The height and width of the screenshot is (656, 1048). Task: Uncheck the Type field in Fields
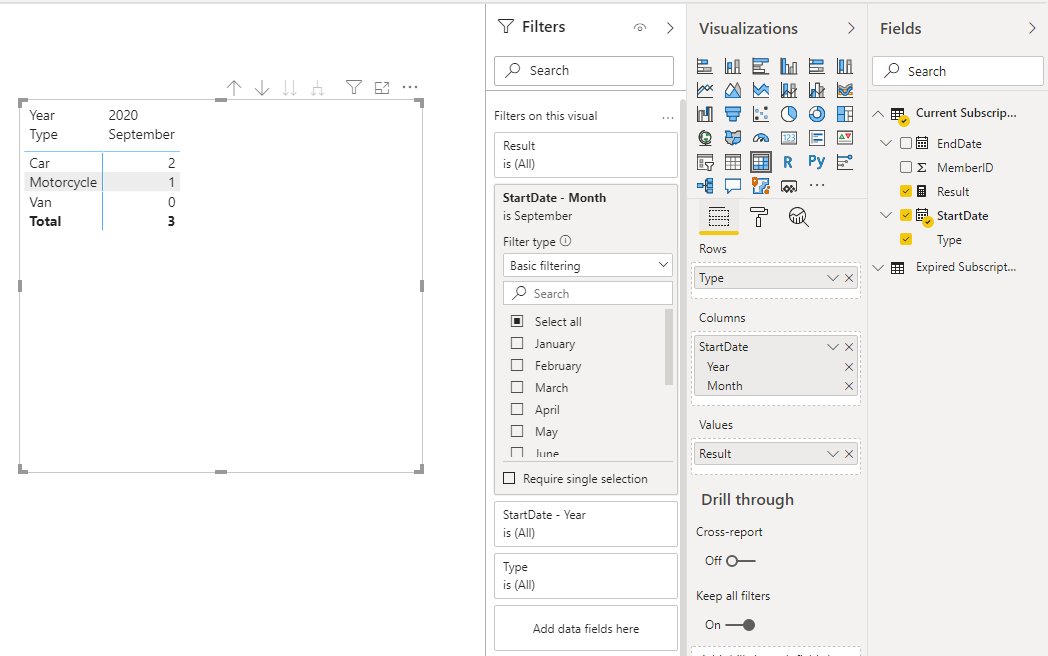(906, 239)
